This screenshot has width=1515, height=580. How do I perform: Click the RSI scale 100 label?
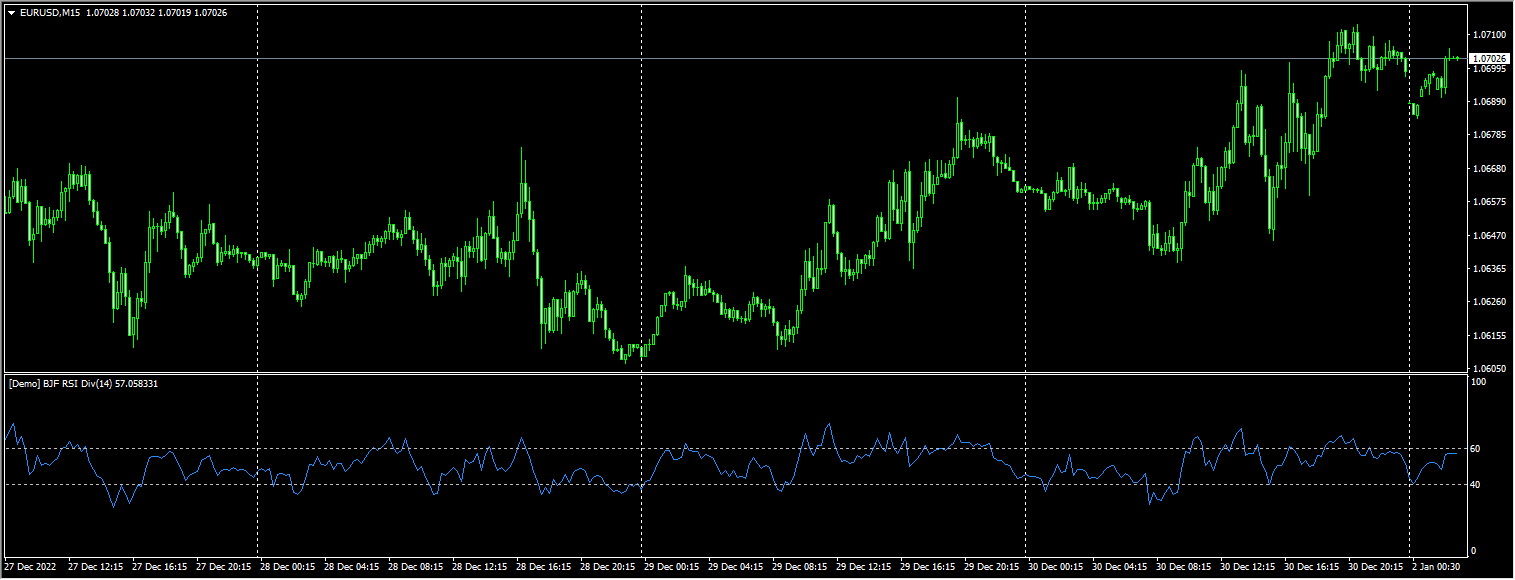(x=1479, y=382)
